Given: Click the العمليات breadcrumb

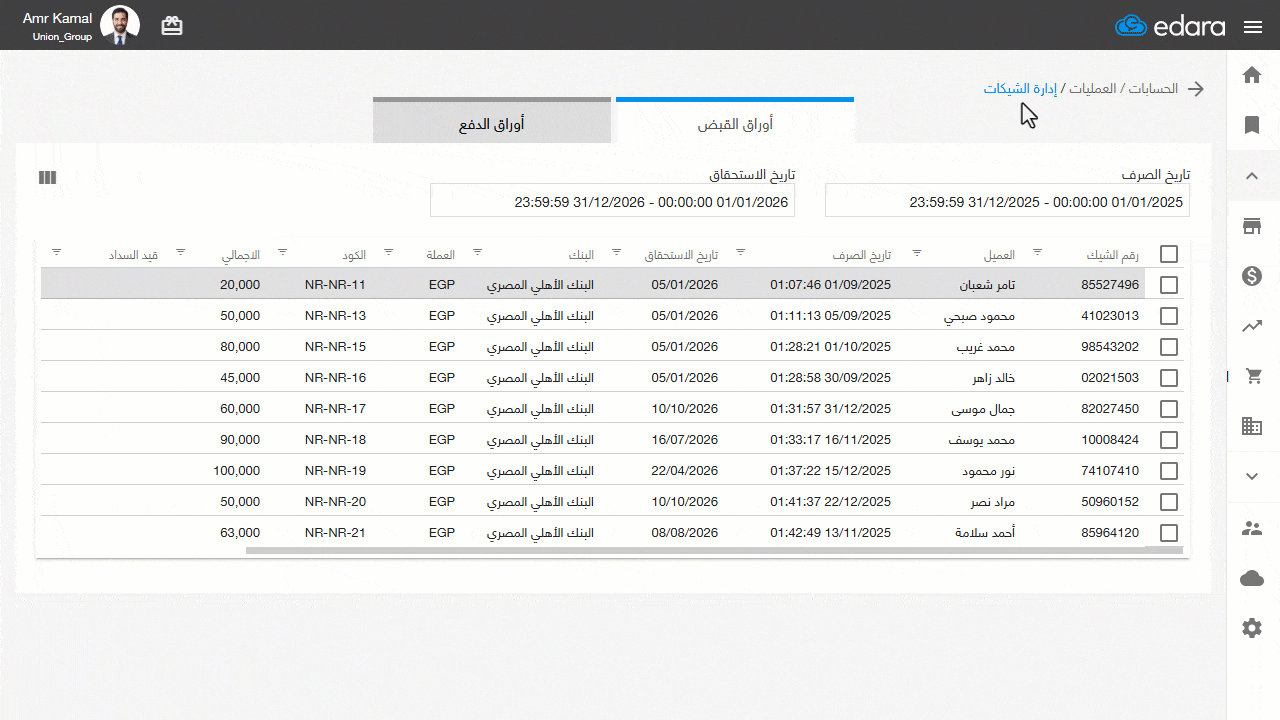Looking at the screenshot, I should click(1093, 89).
